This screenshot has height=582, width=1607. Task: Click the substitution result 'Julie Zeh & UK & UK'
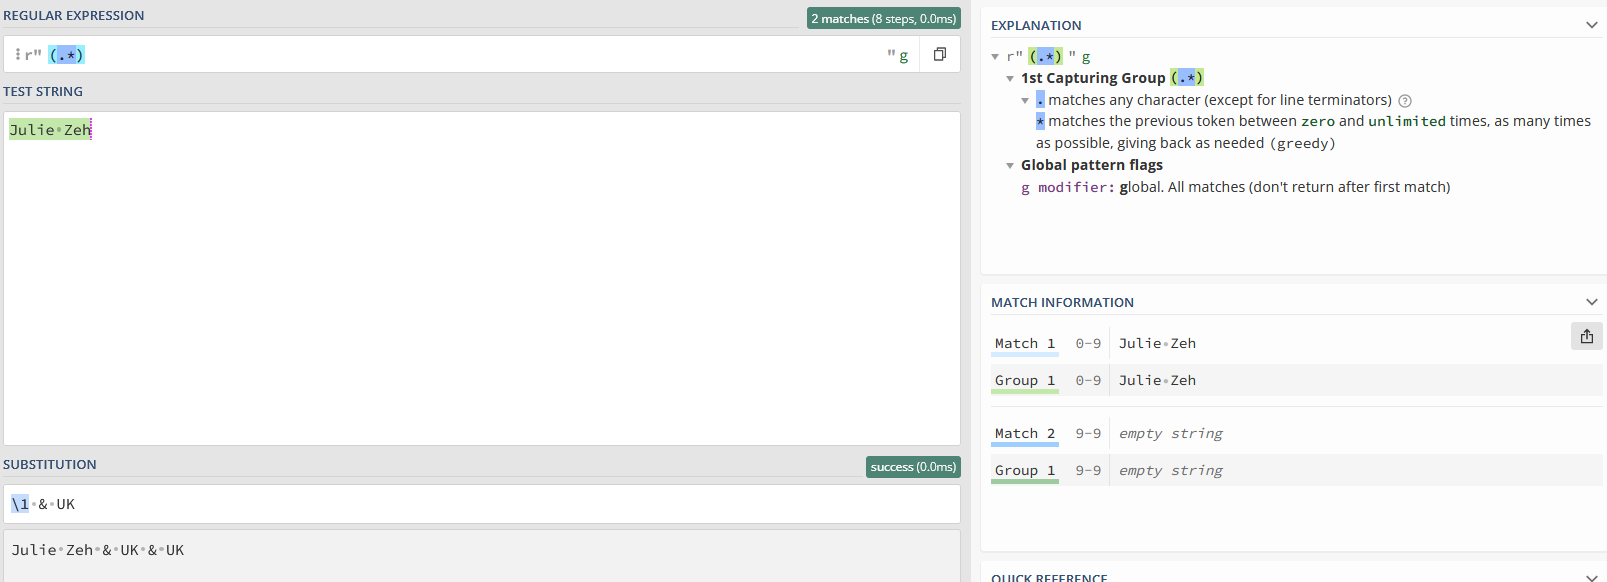98,550
